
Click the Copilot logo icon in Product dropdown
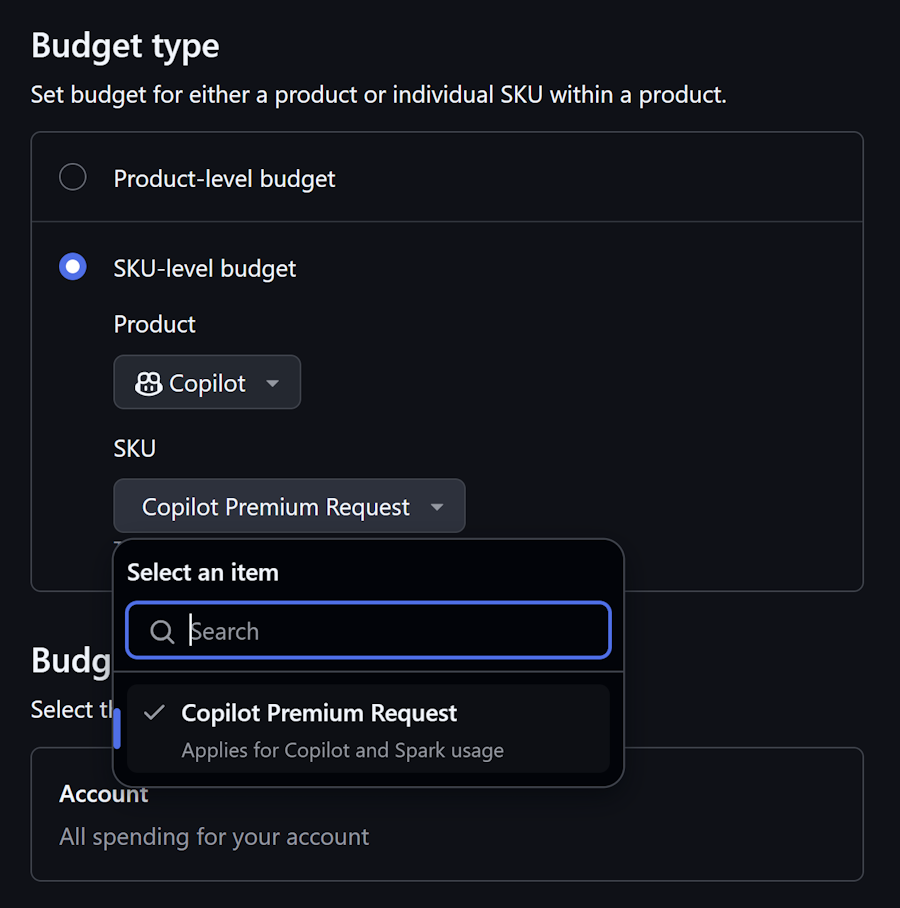click(148, 383)
